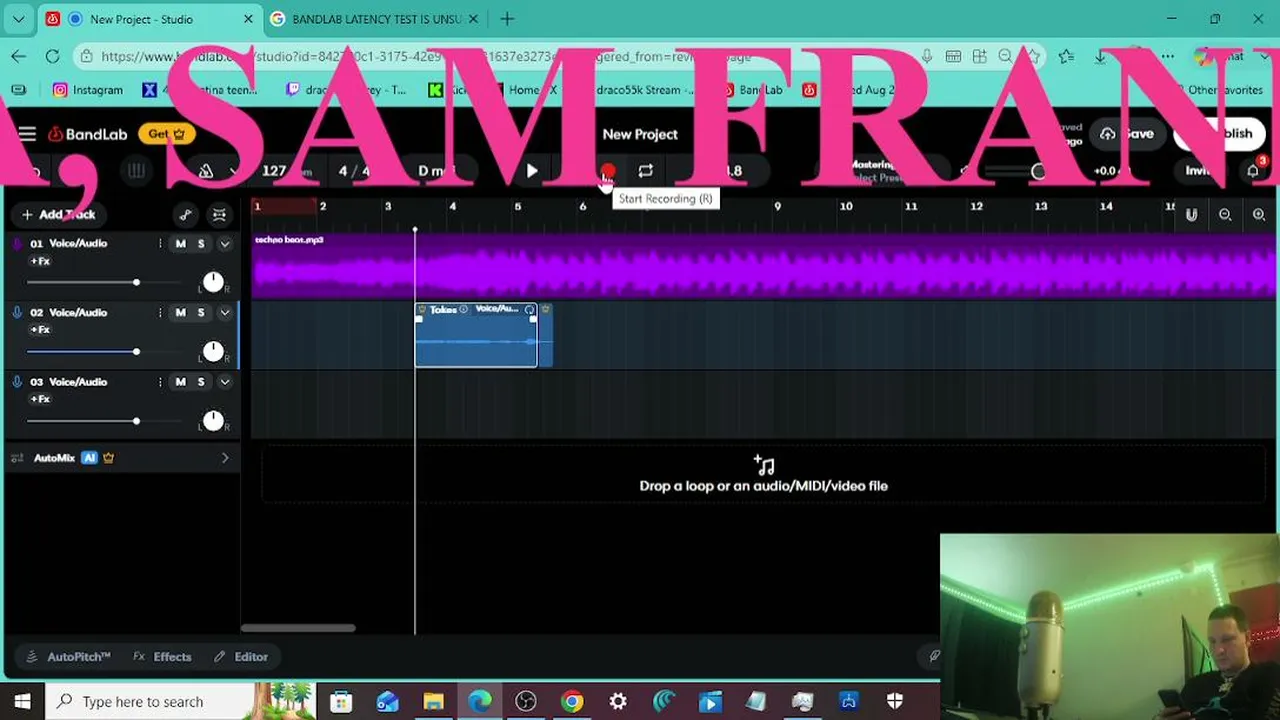Mute track 02 Voice/Audio
Image resolution: width=1280 pixels, height=720 pixels.
(180, 312)
